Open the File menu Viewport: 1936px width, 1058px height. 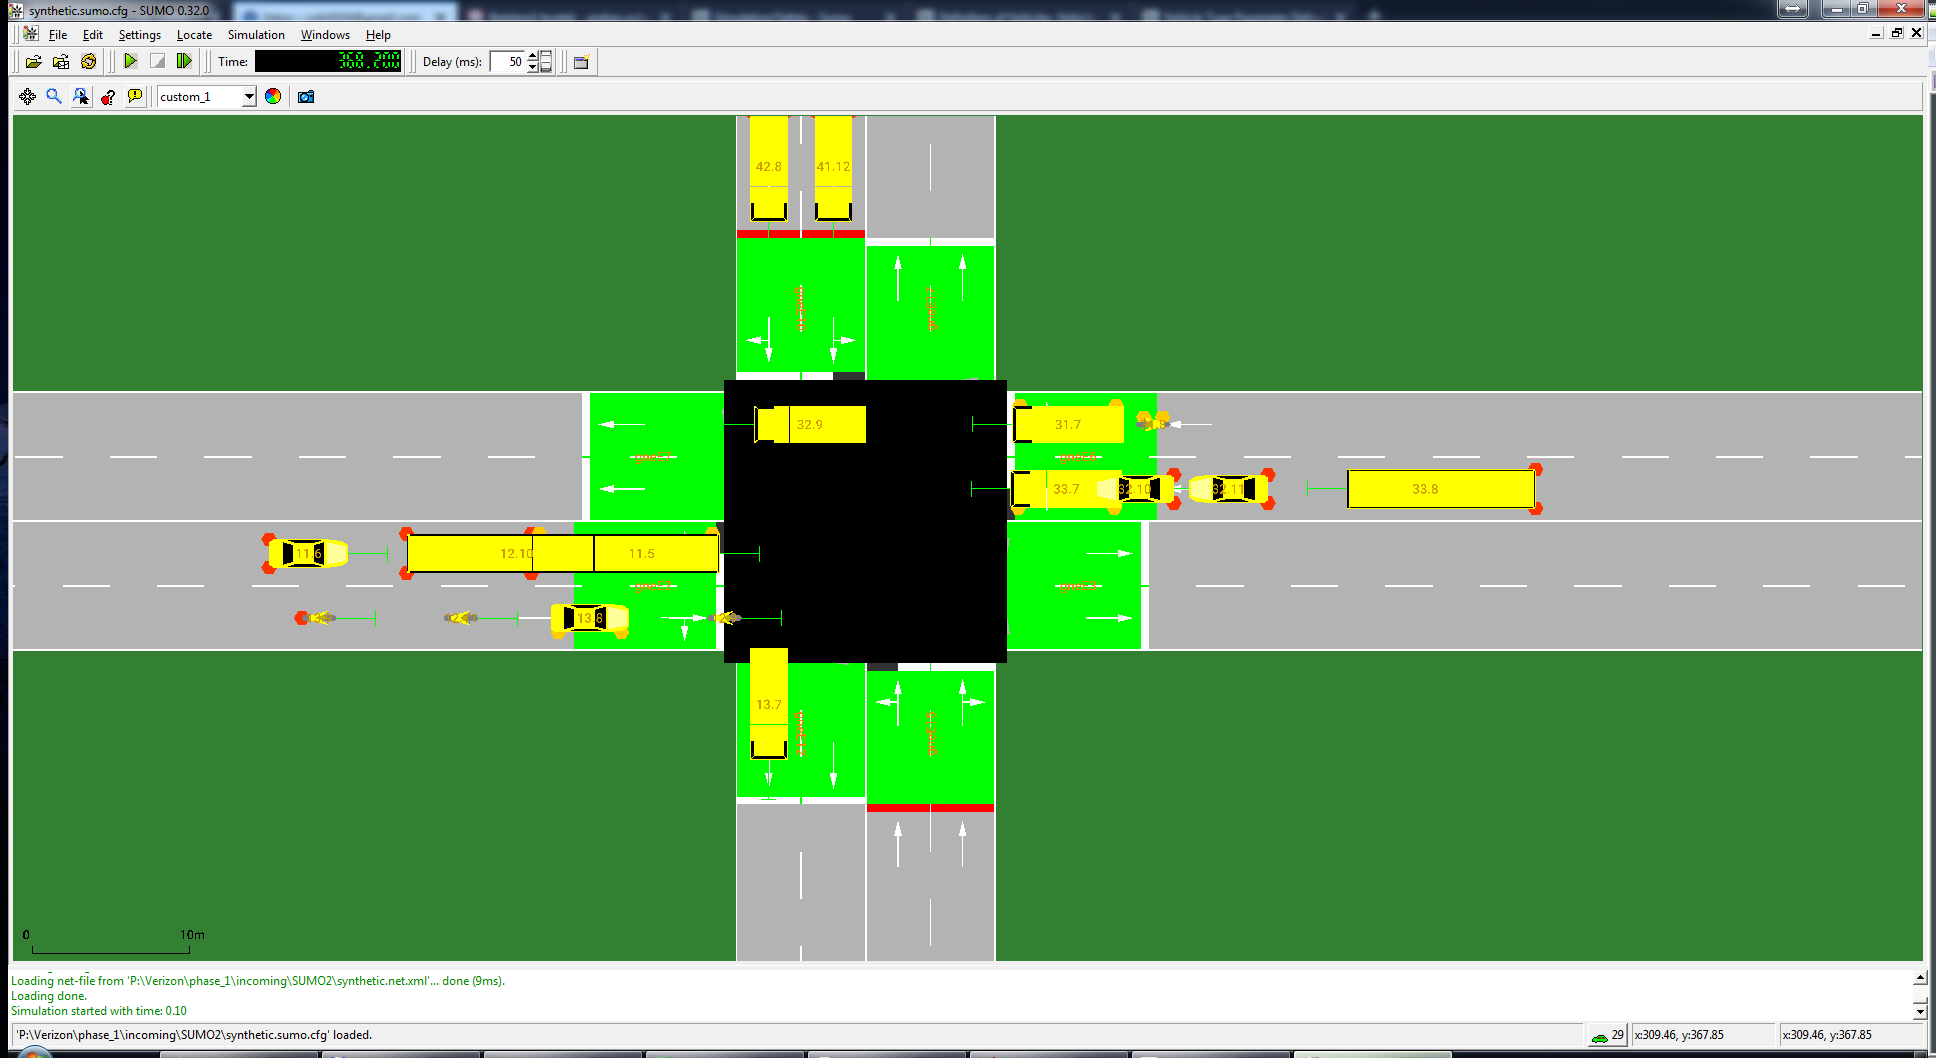click(58, 34)
